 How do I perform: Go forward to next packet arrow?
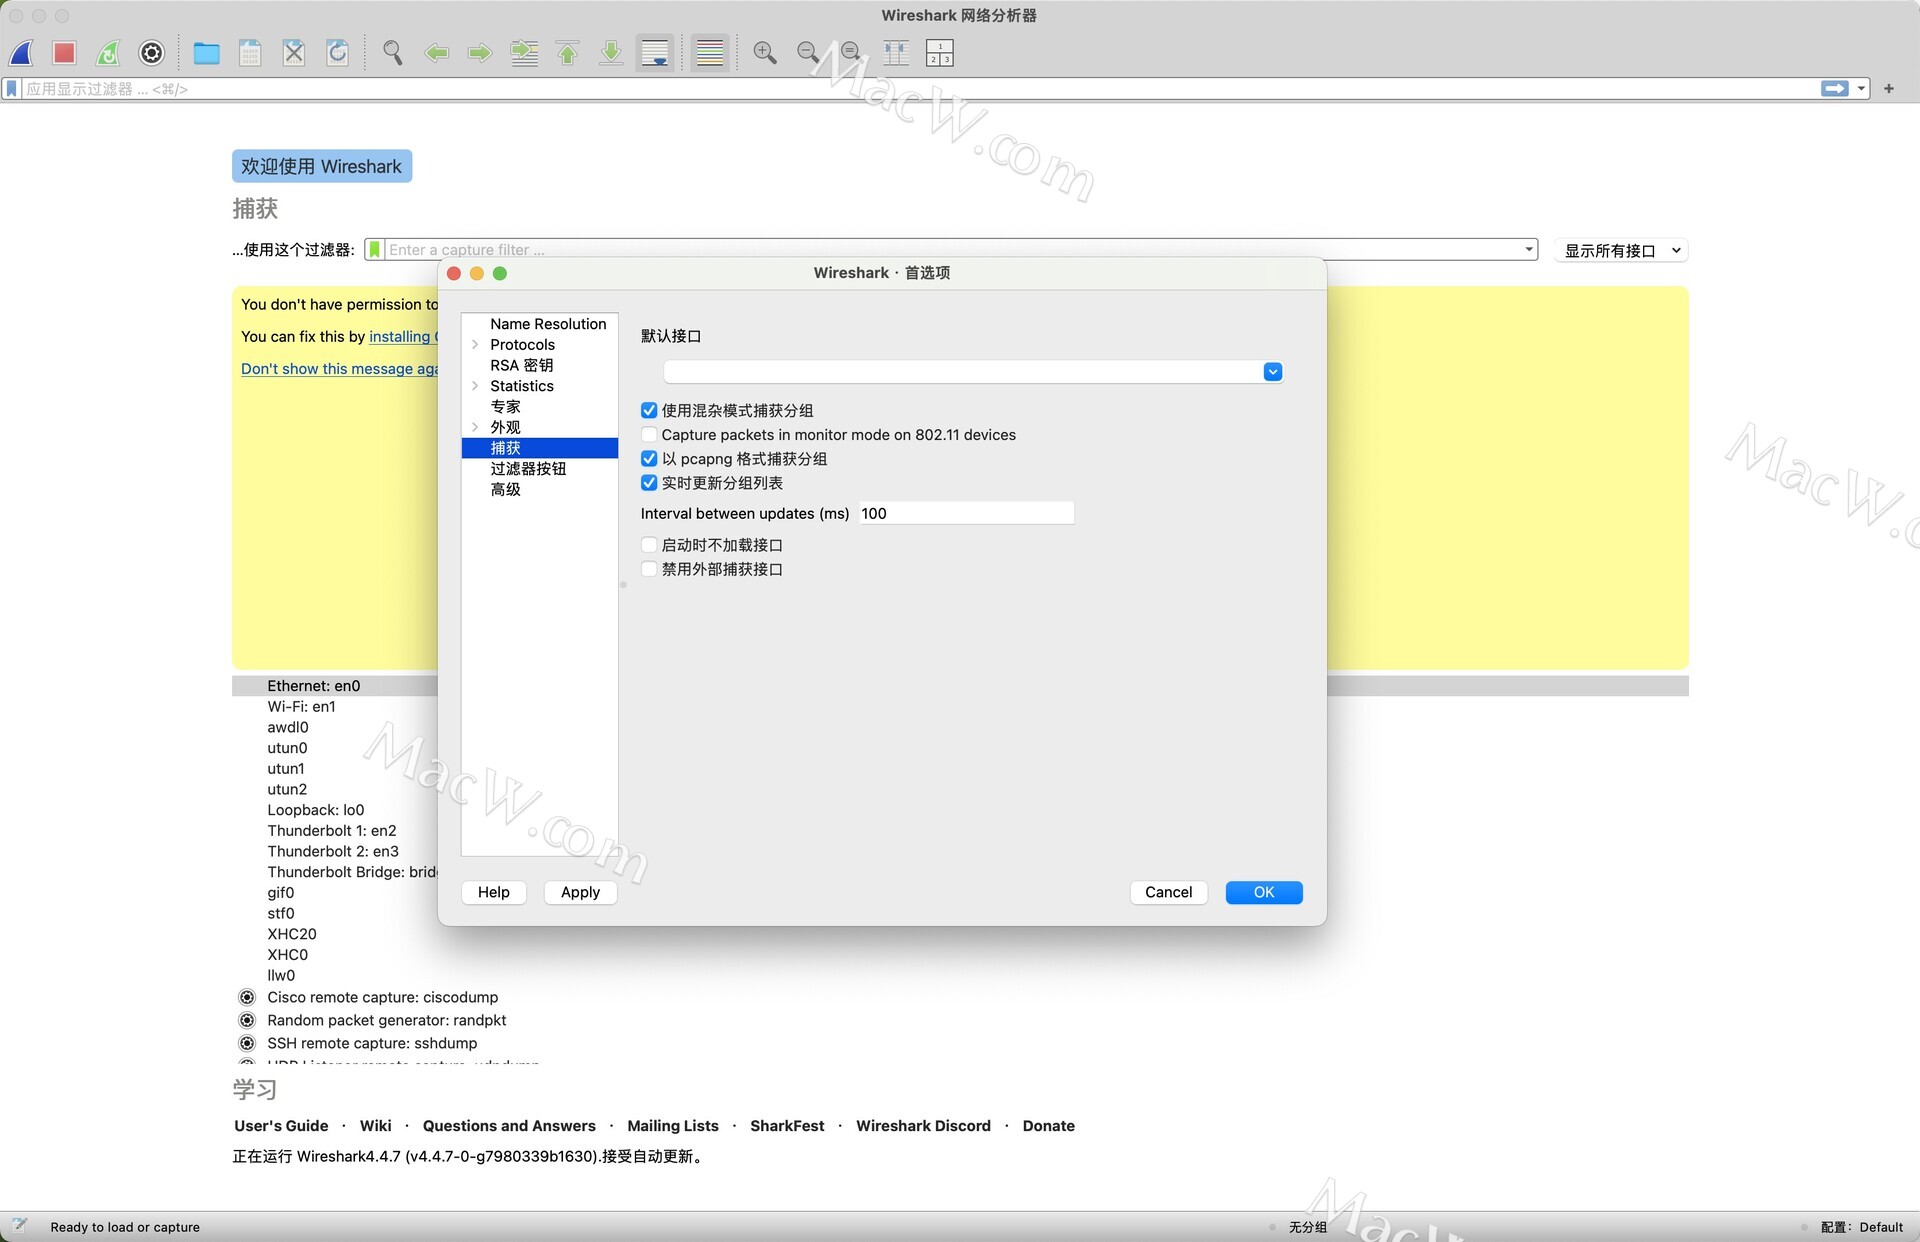click(x=480, y=53)
